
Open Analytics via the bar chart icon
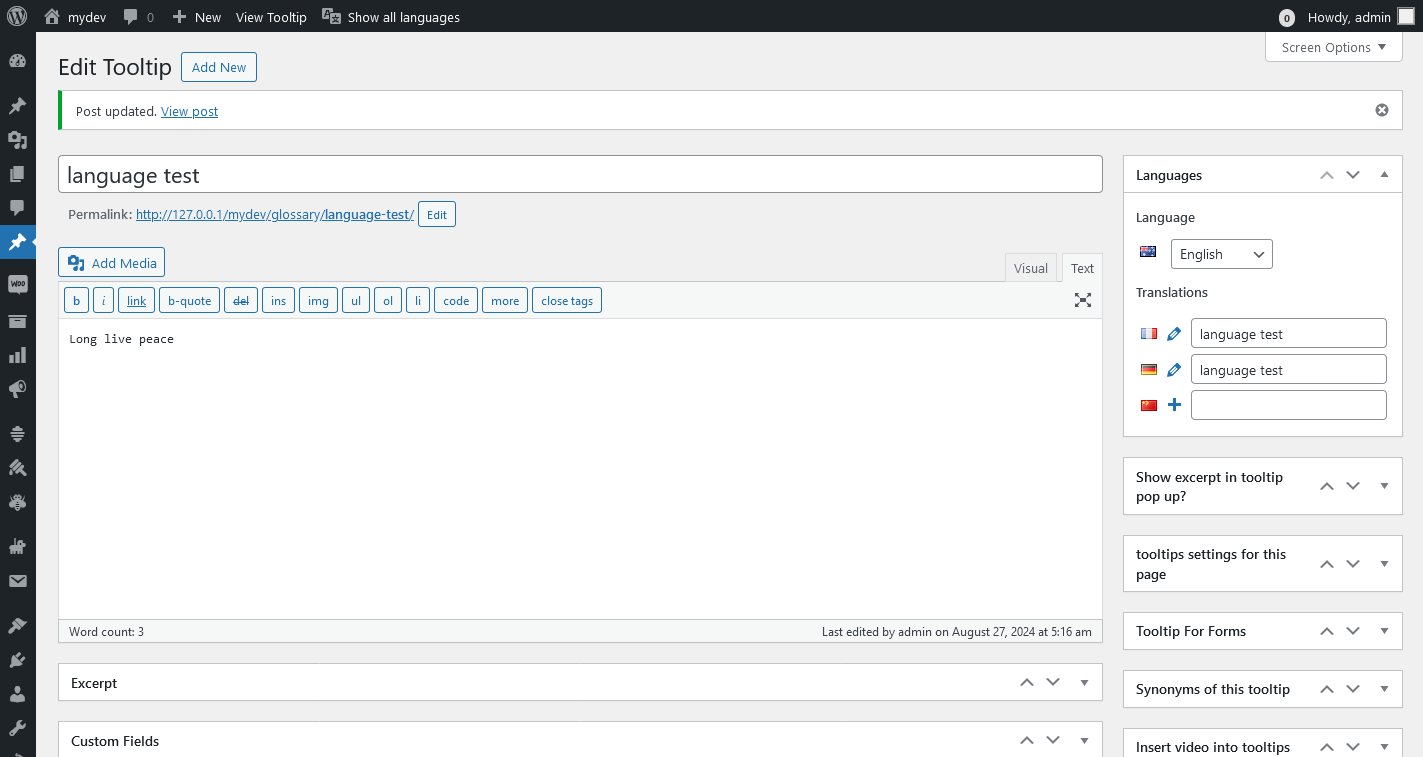tap(17, 354)
